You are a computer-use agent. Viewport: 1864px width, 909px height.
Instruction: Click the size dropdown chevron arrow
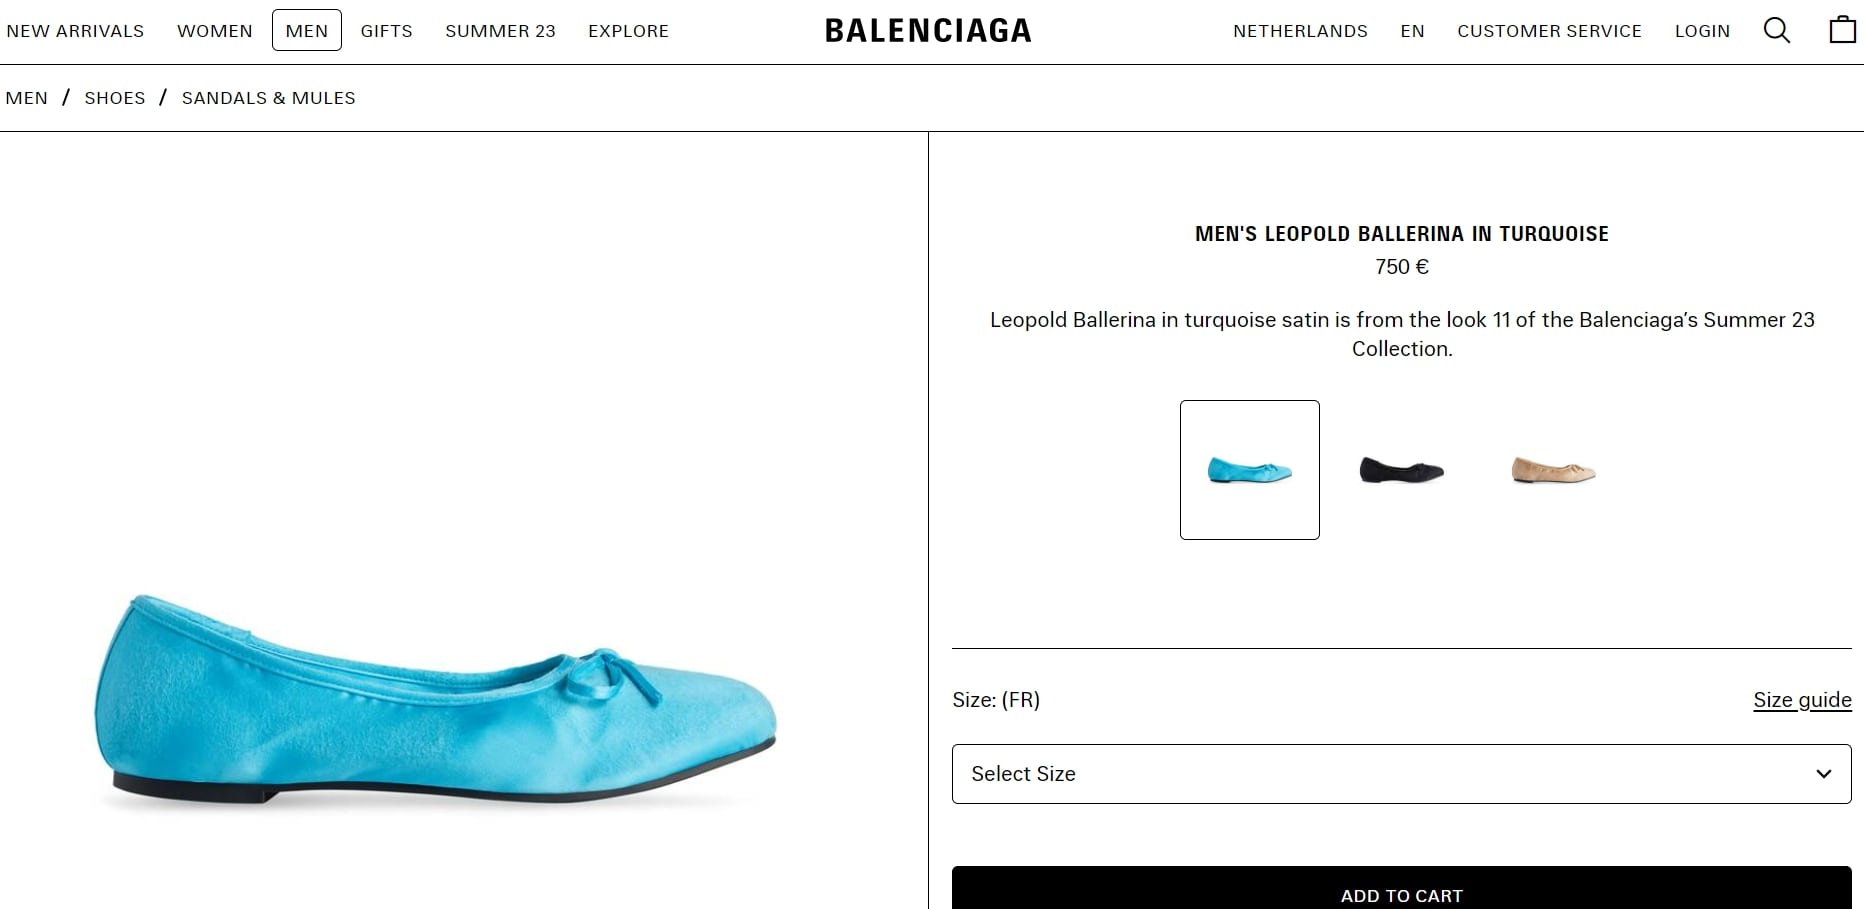1824,774
